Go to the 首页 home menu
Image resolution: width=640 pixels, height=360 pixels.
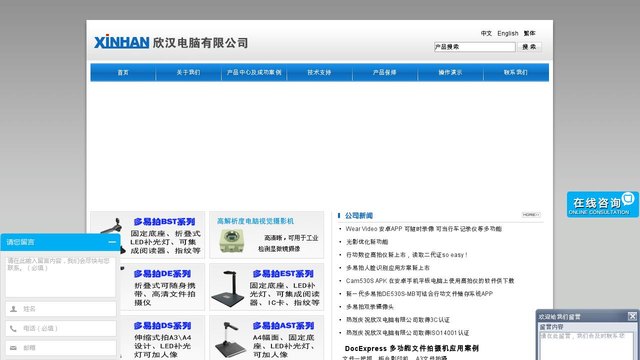pyautogui.click(x=123, y=72)
